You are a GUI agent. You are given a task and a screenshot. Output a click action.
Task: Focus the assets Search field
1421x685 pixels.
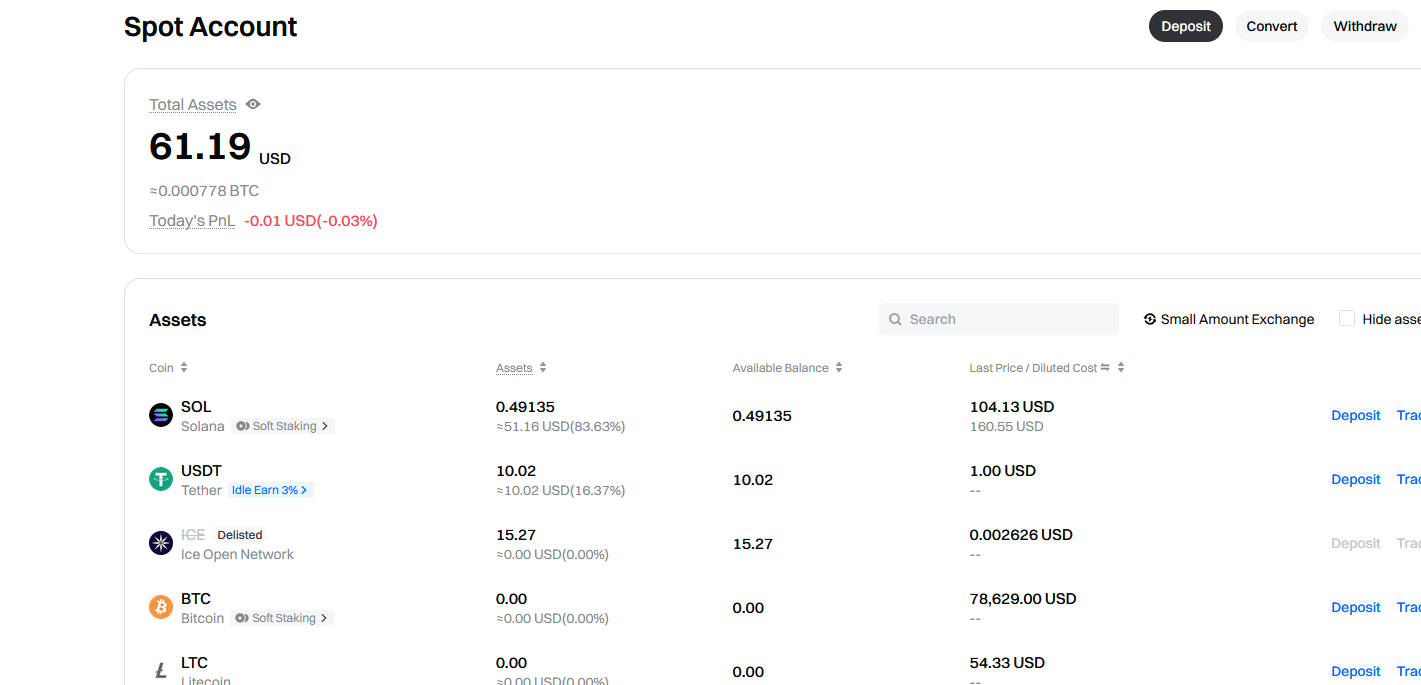pyautogui.click(x=999, y=319)
